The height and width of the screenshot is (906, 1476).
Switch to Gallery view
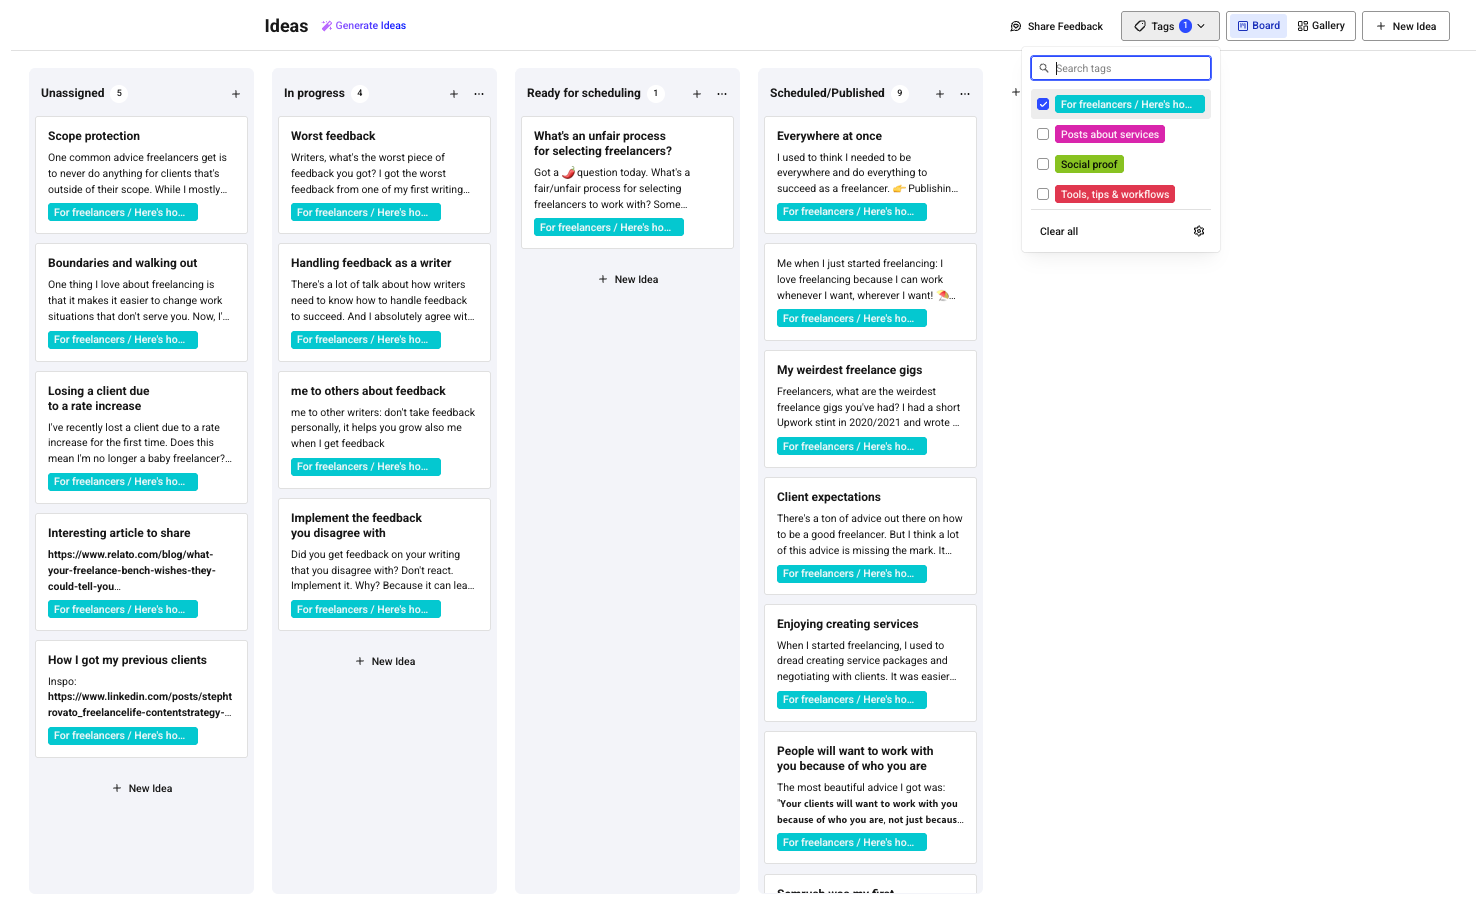point(1321,26)
